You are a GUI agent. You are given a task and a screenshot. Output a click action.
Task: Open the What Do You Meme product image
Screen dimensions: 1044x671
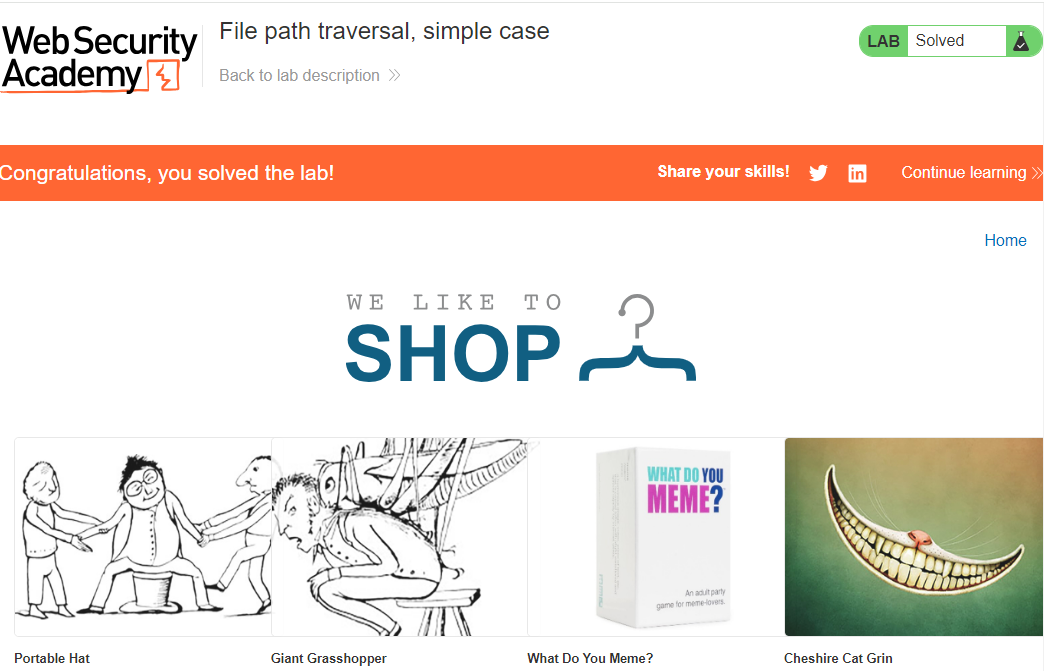[x=656, y=537]
